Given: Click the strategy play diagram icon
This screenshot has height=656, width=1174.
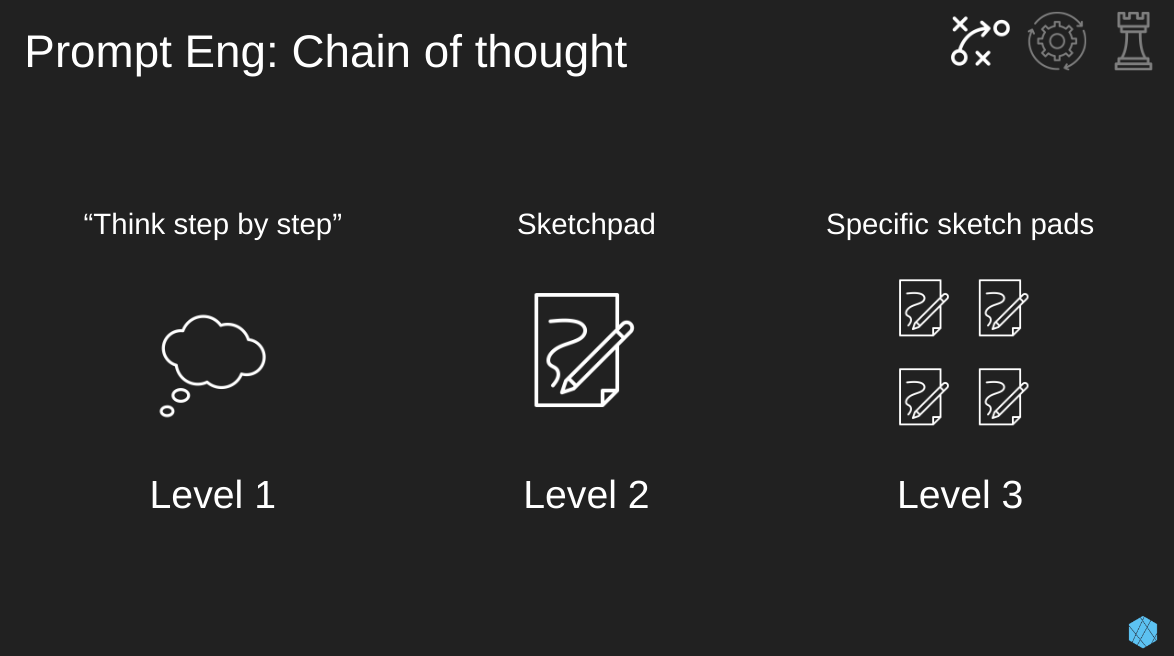Looking at the screenshot, I should [980, 41].
